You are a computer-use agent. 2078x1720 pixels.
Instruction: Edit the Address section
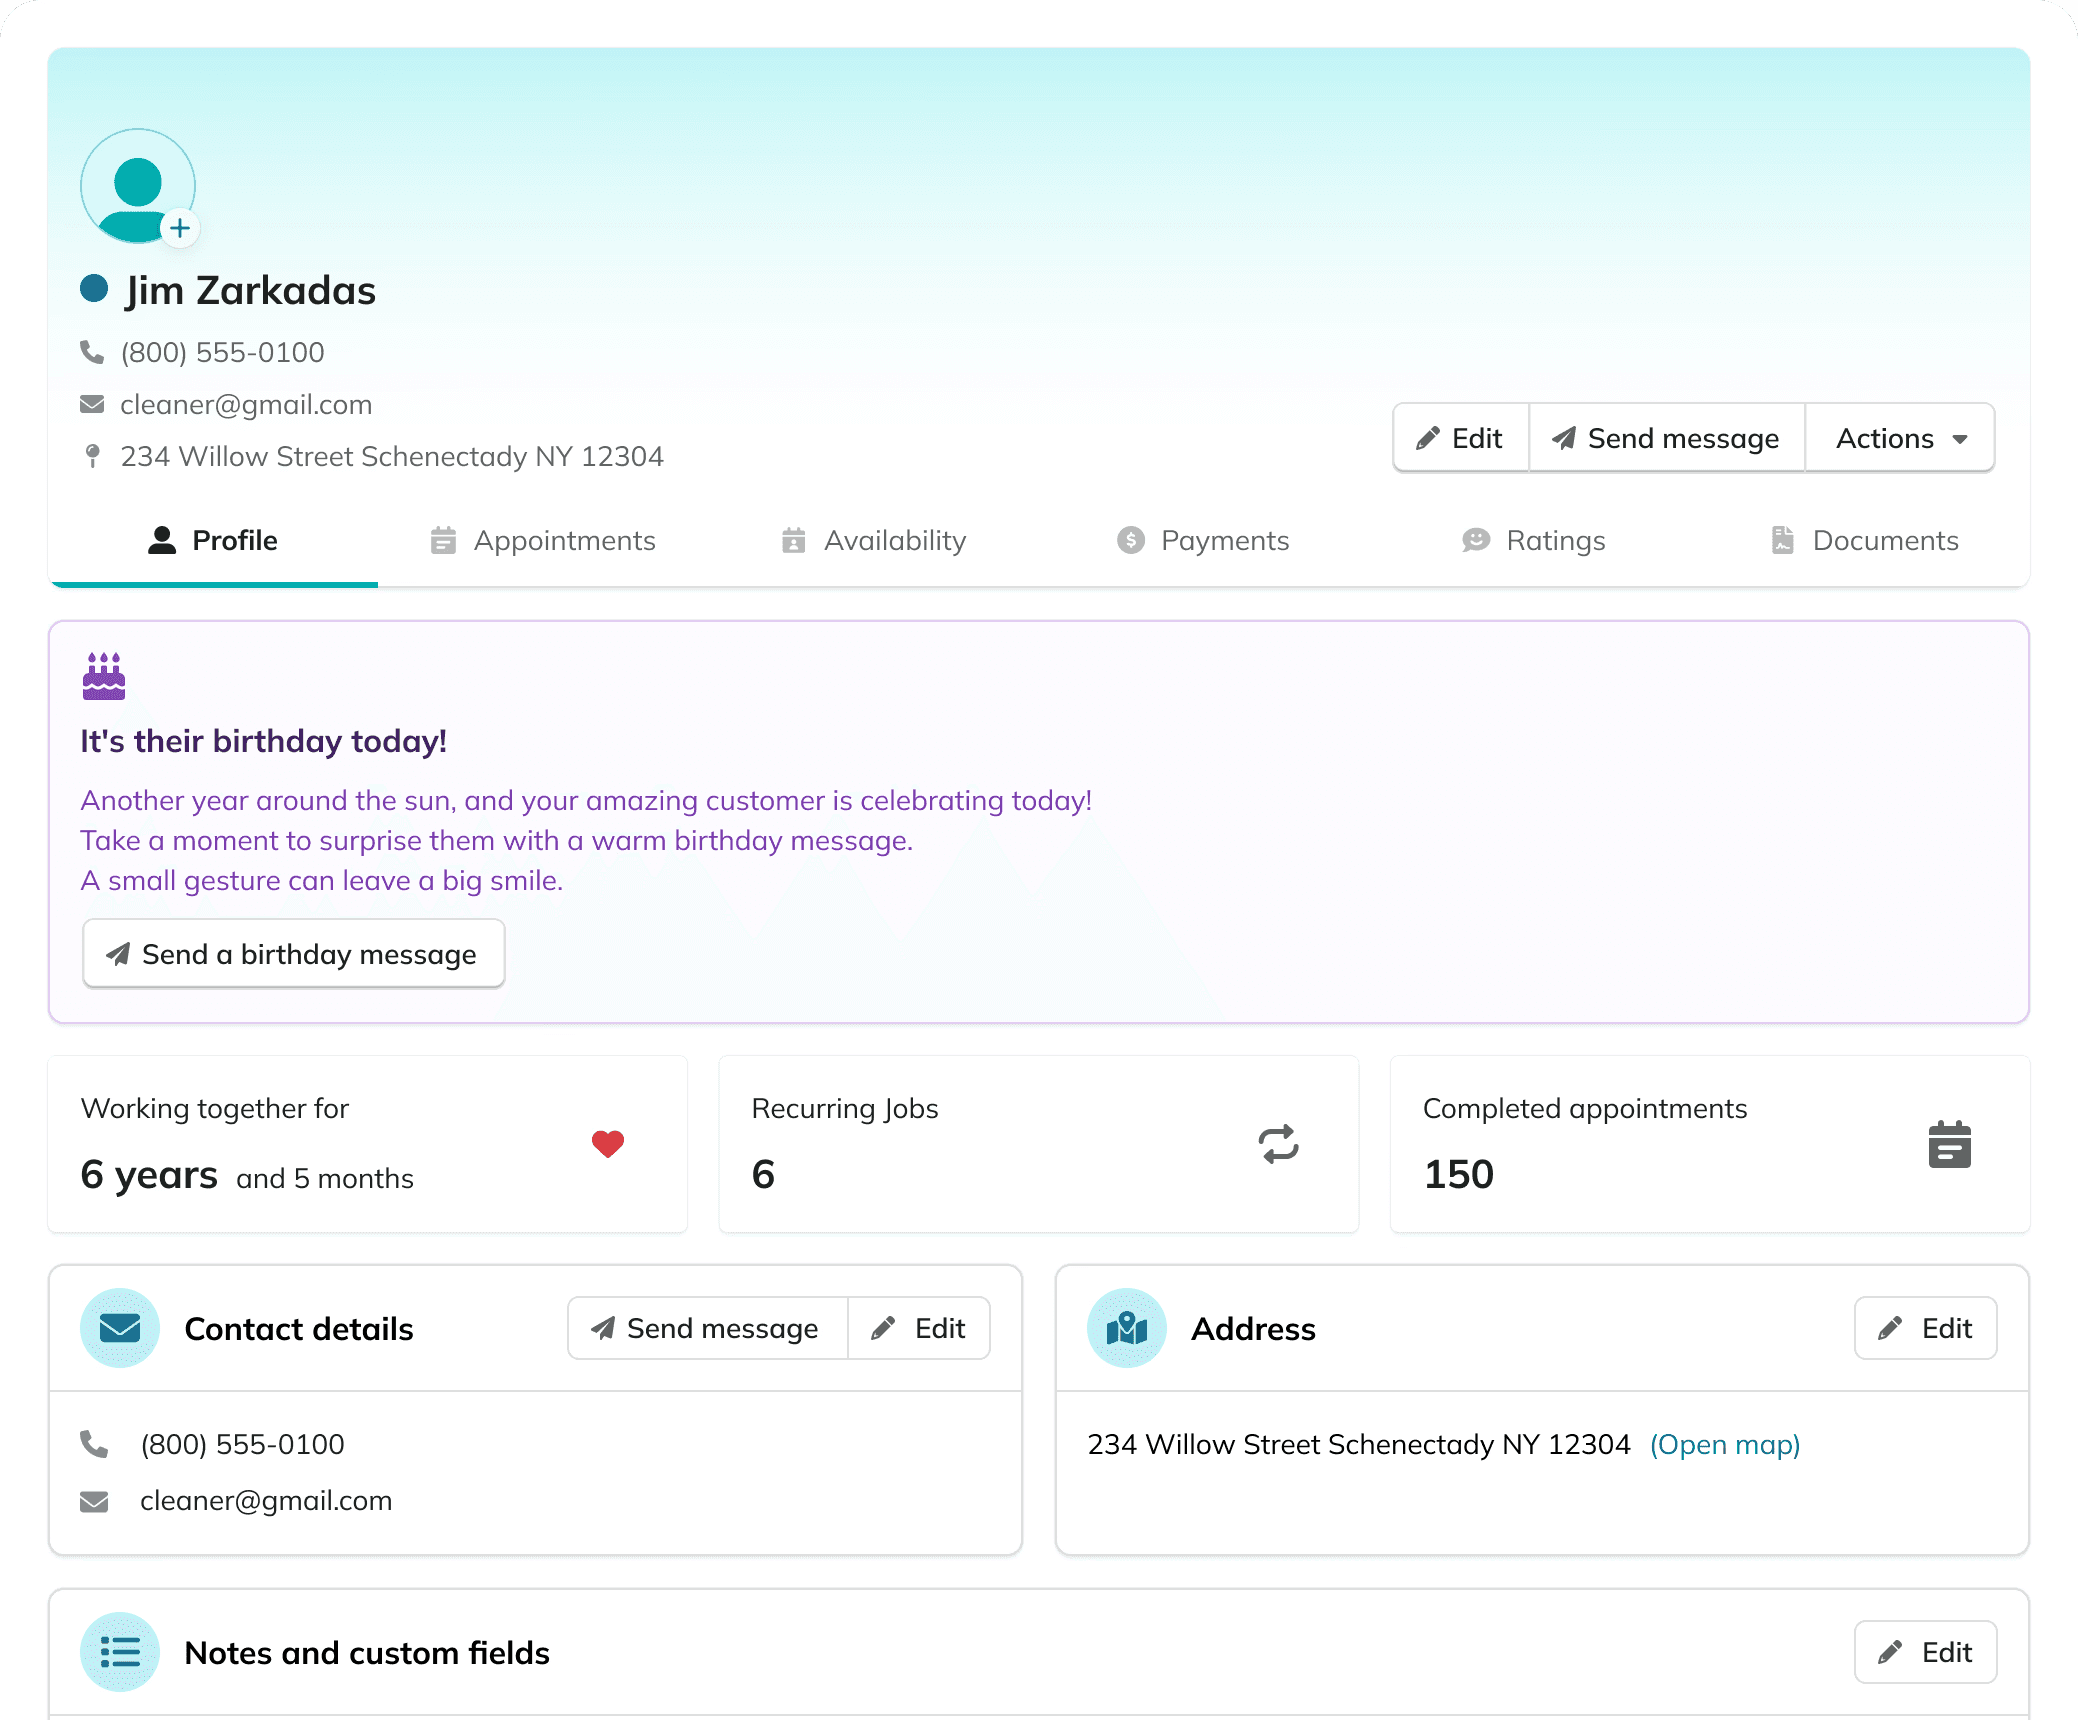coord(1925,1328)
